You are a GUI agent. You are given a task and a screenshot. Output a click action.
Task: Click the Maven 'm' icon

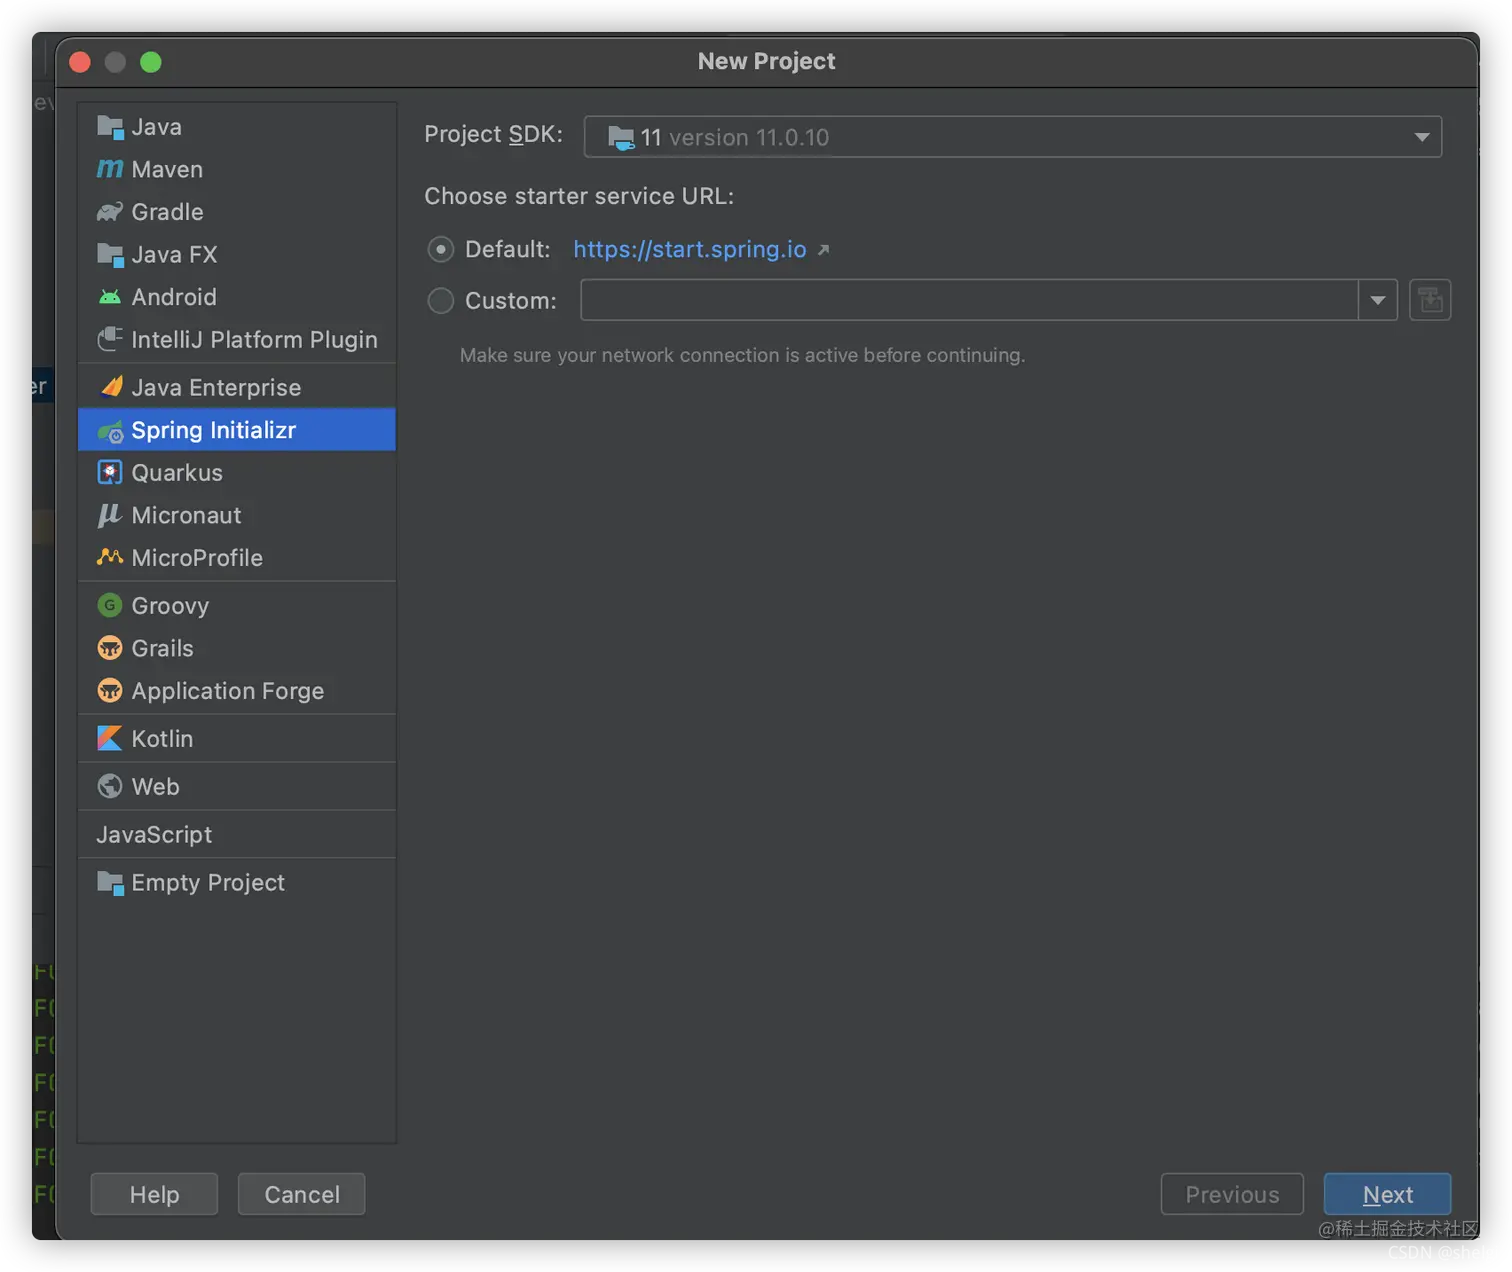(110, 169)
